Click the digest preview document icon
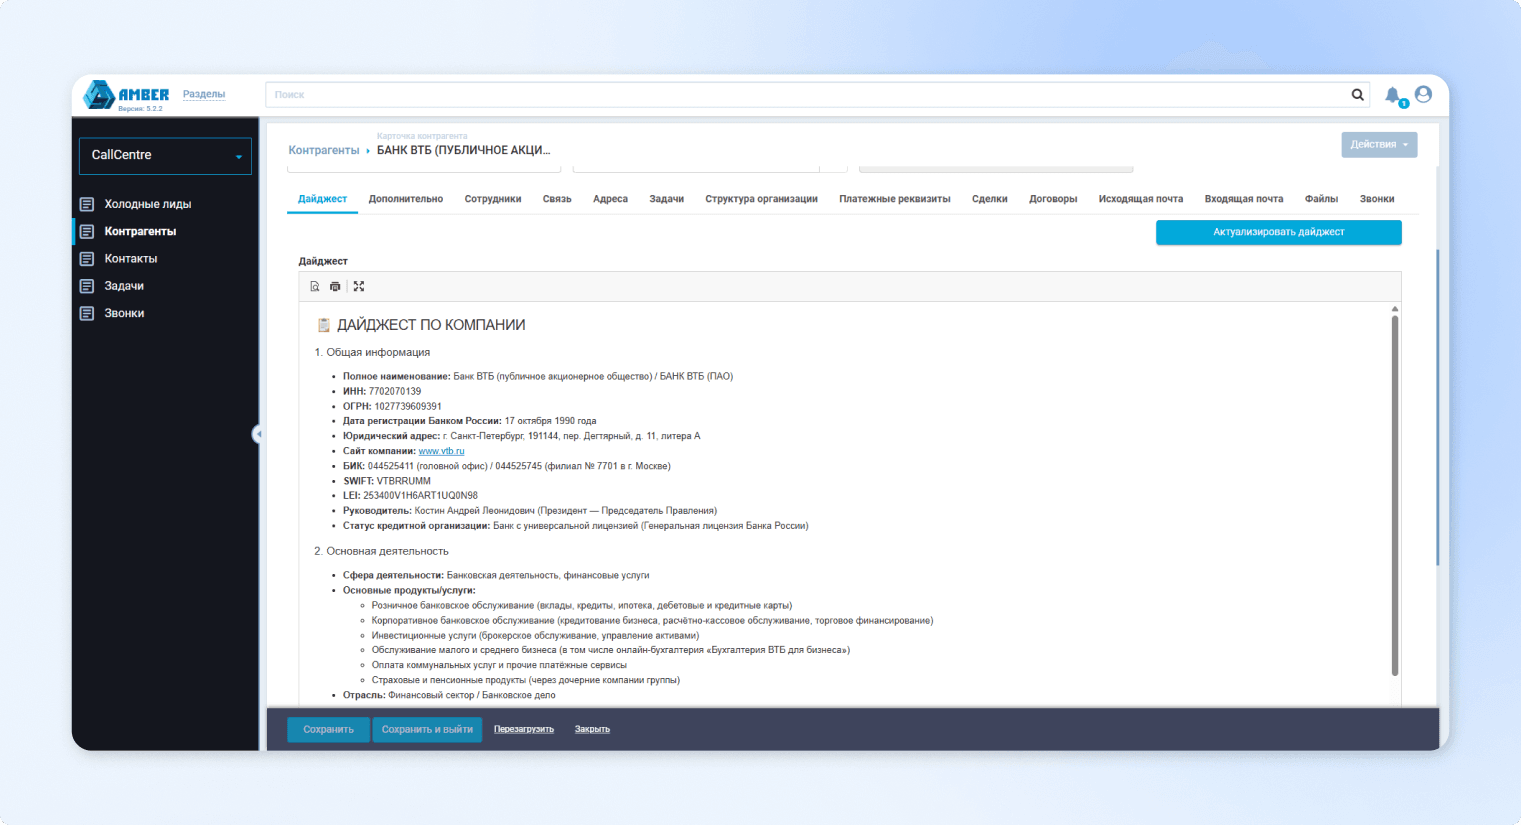 [x=315, y=286]
